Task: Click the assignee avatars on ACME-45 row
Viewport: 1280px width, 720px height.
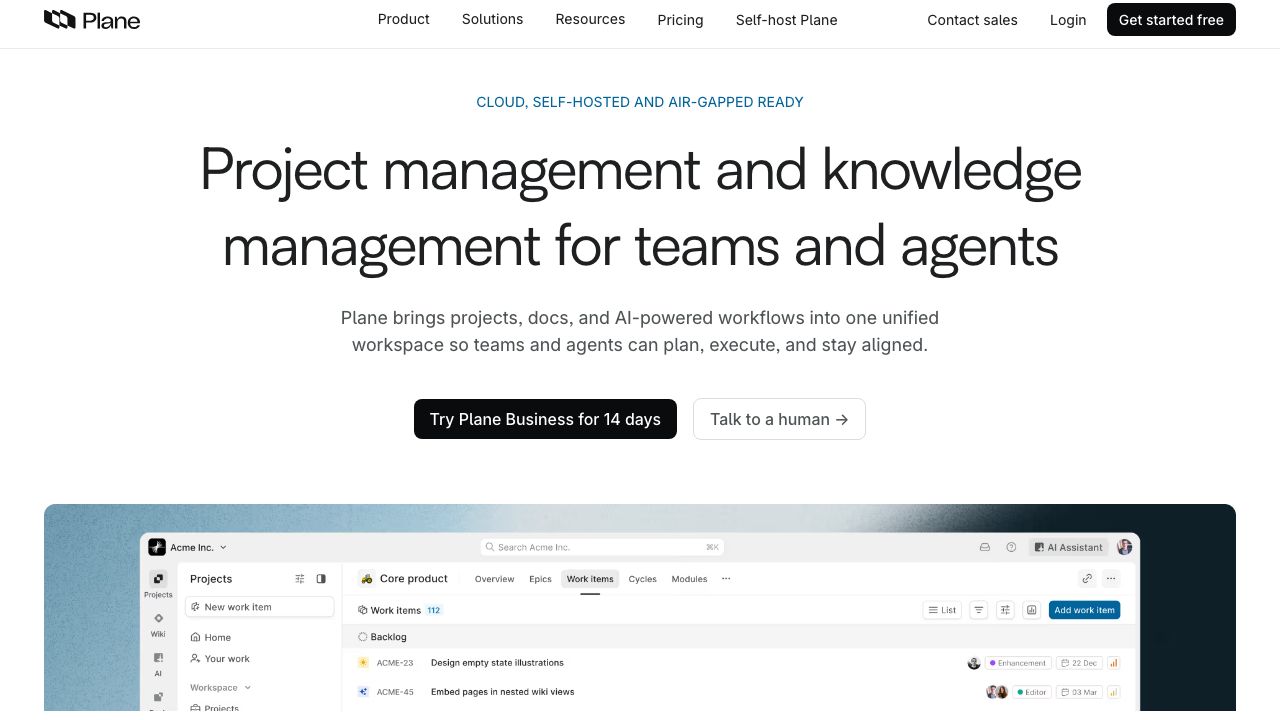Action: click(997, 692)
